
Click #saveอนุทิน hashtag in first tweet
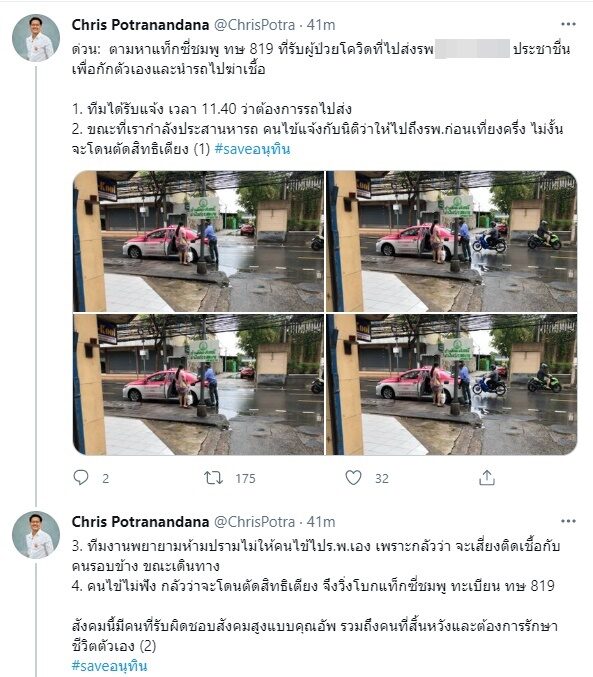252,149
